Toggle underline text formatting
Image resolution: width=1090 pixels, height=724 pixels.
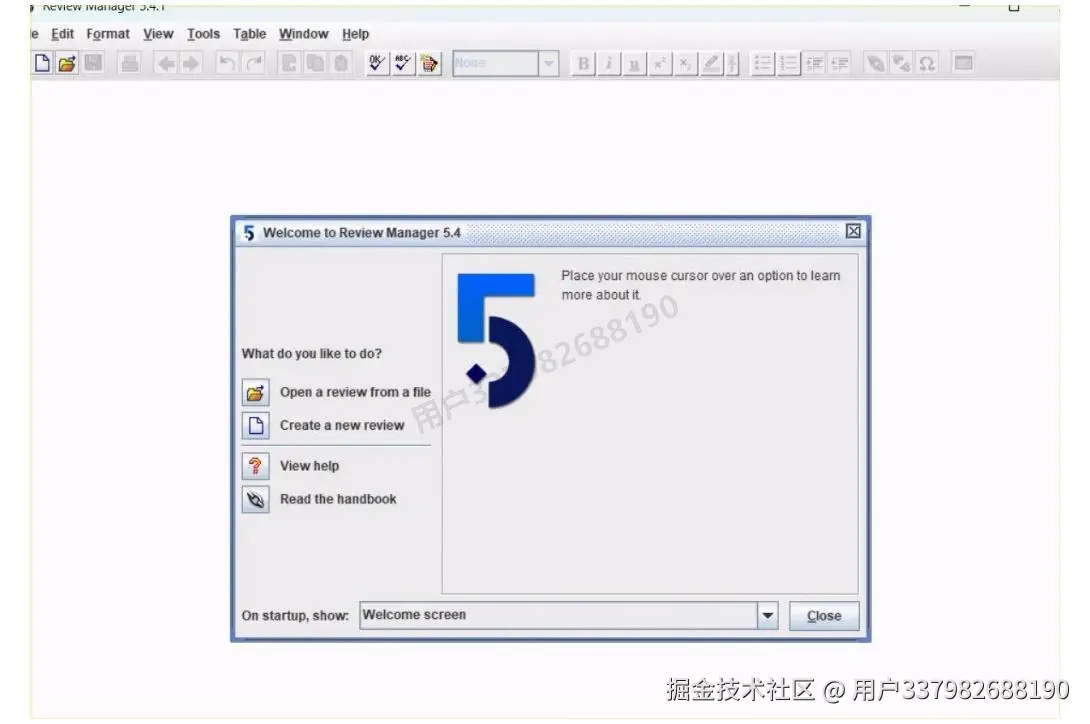(634, 63)
